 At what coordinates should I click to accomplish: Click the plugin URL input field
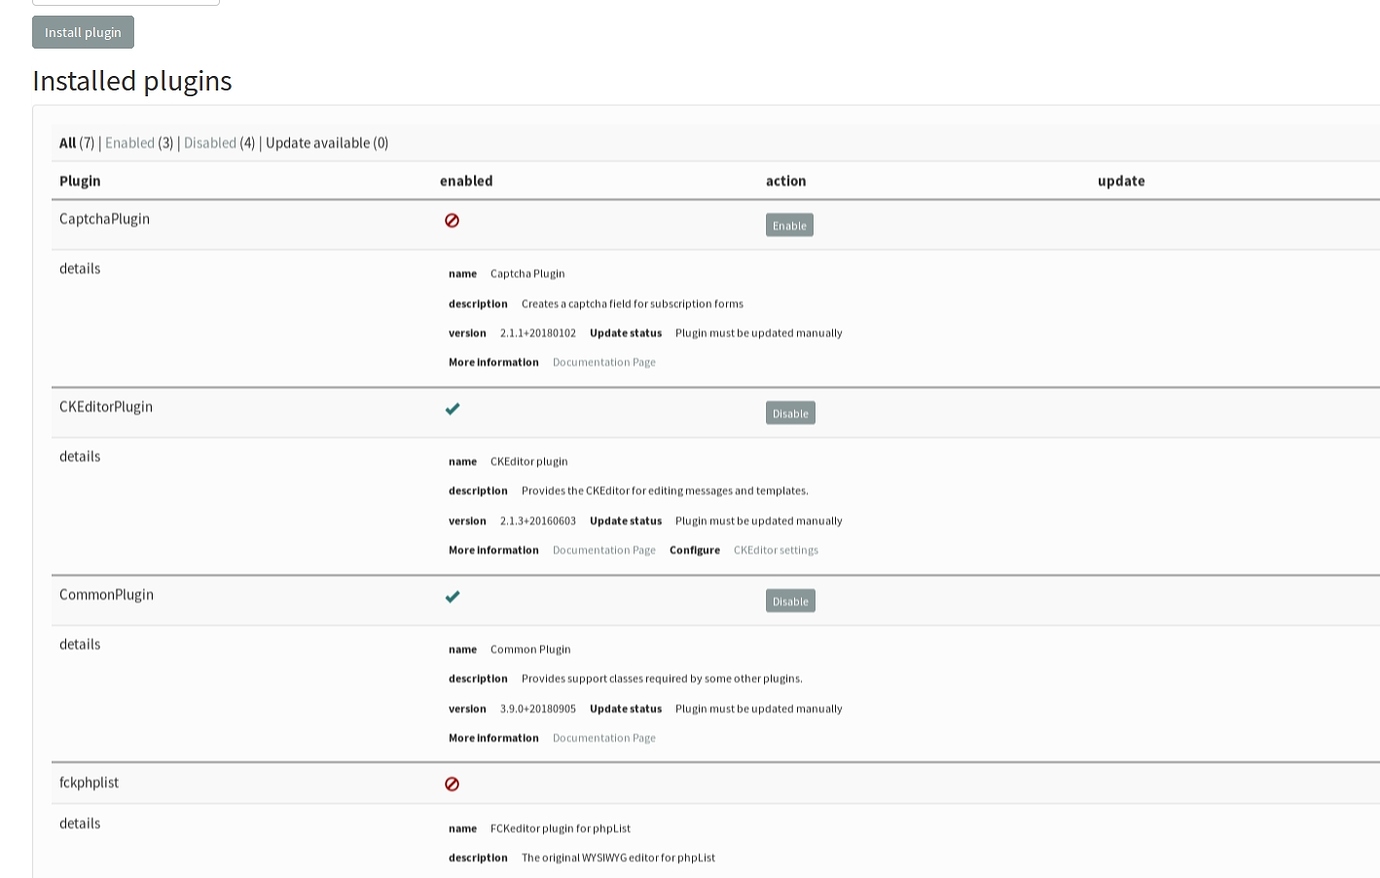click(x=125, y=2)
